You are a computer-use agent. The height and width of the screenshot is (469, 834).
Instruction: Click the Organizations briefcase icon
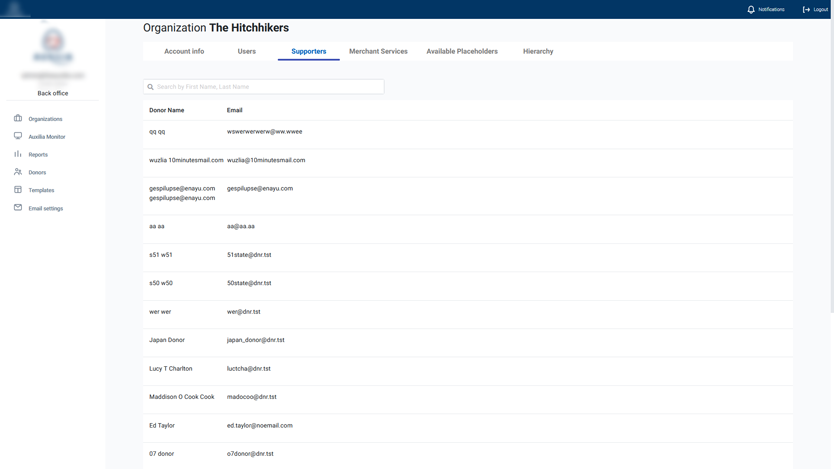[x=18, y=119]
